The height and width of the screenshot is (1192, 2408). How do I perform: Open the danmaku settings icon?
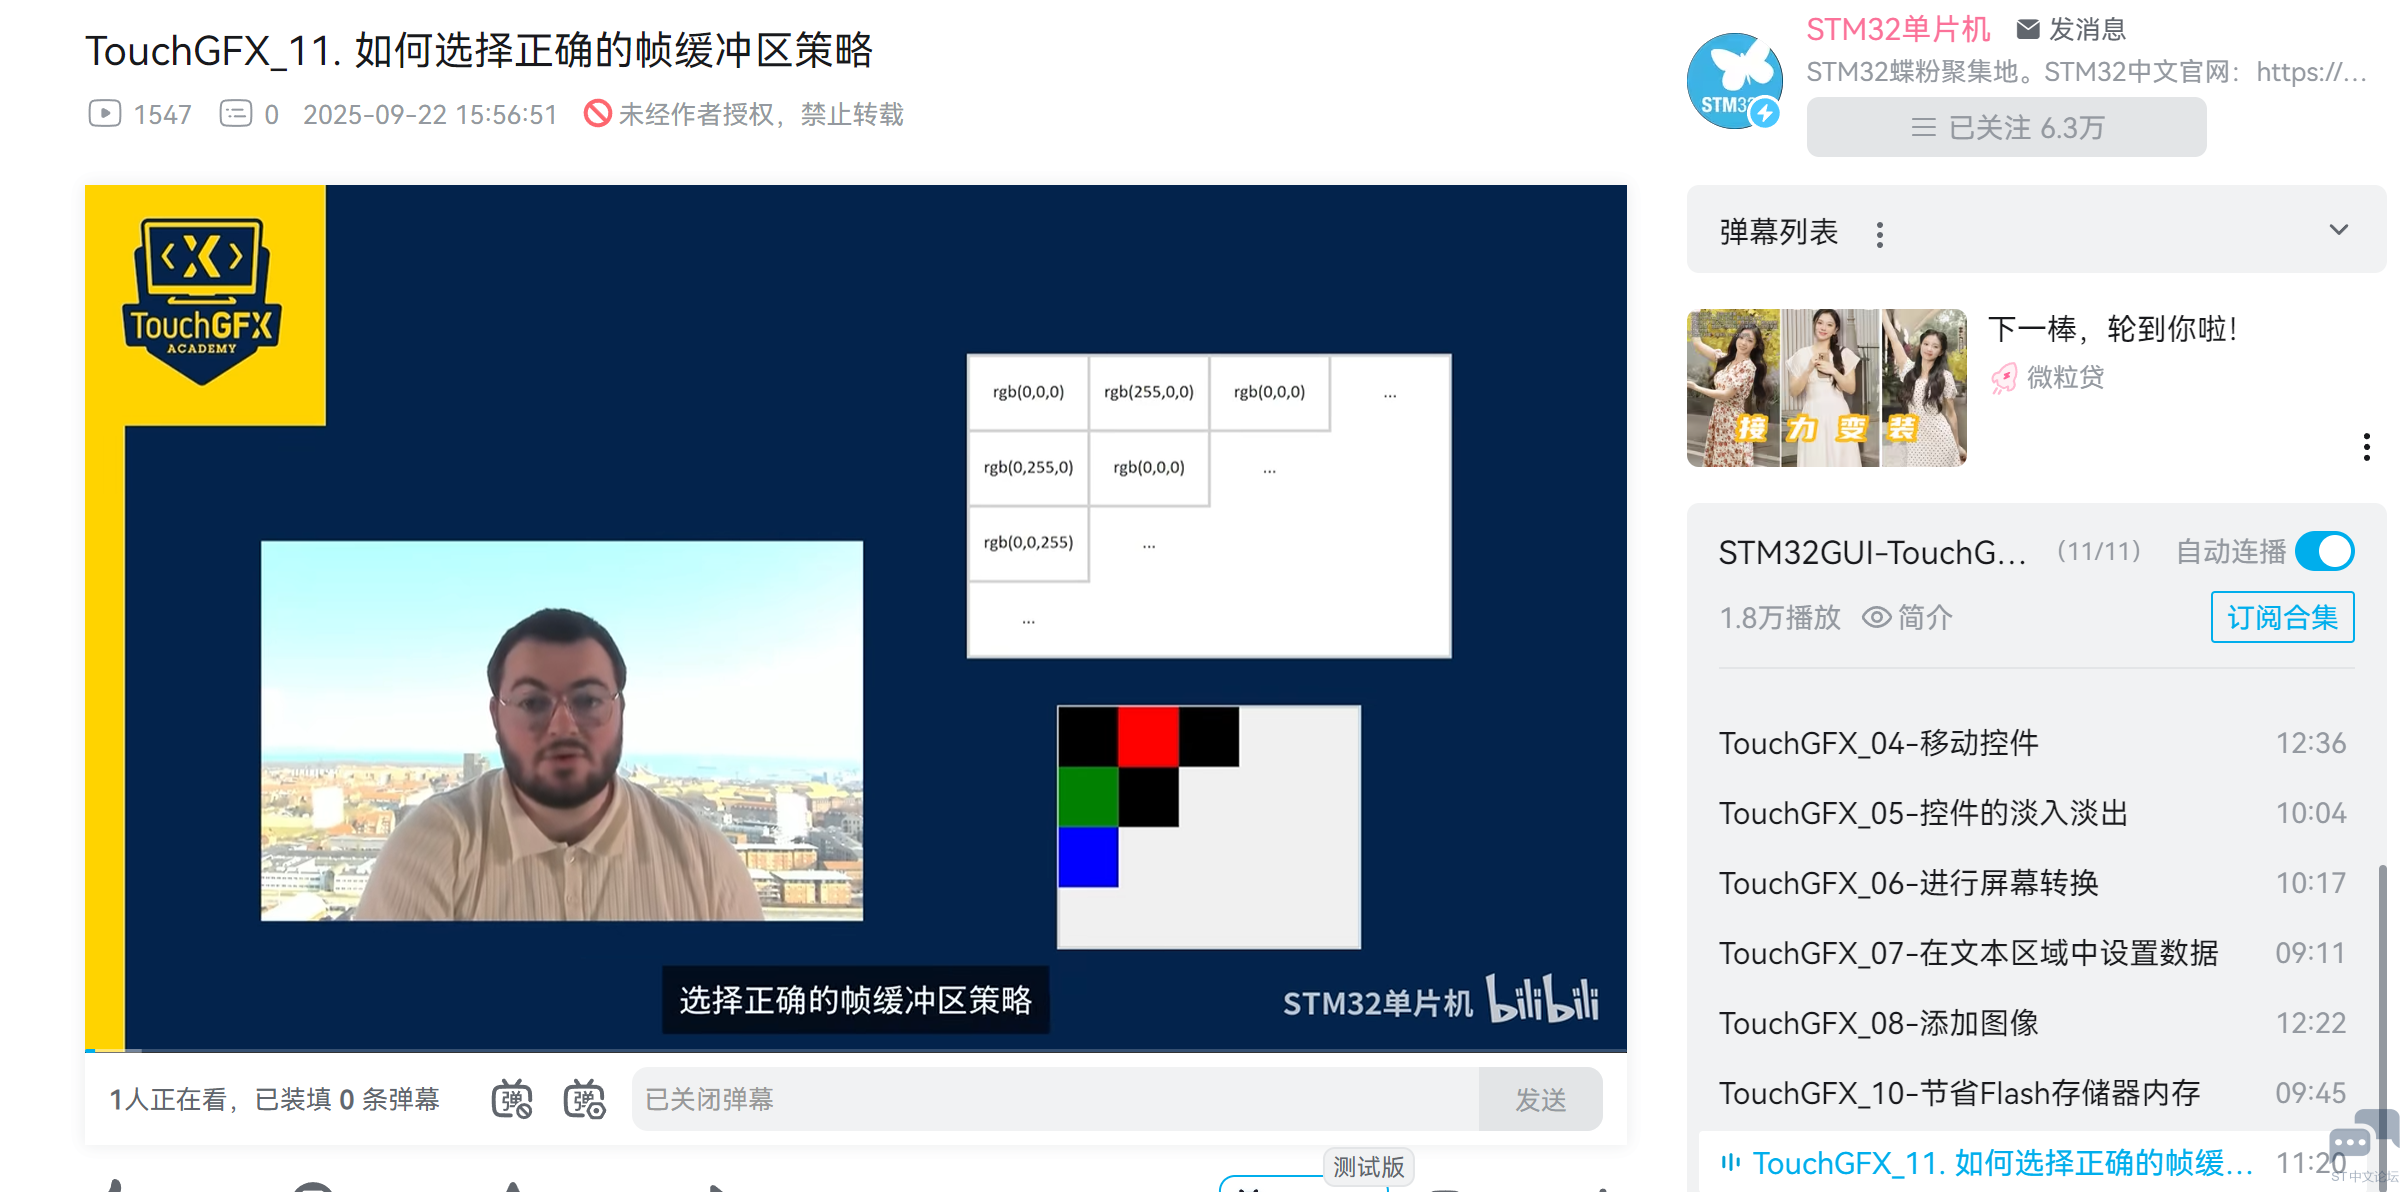584,1099
